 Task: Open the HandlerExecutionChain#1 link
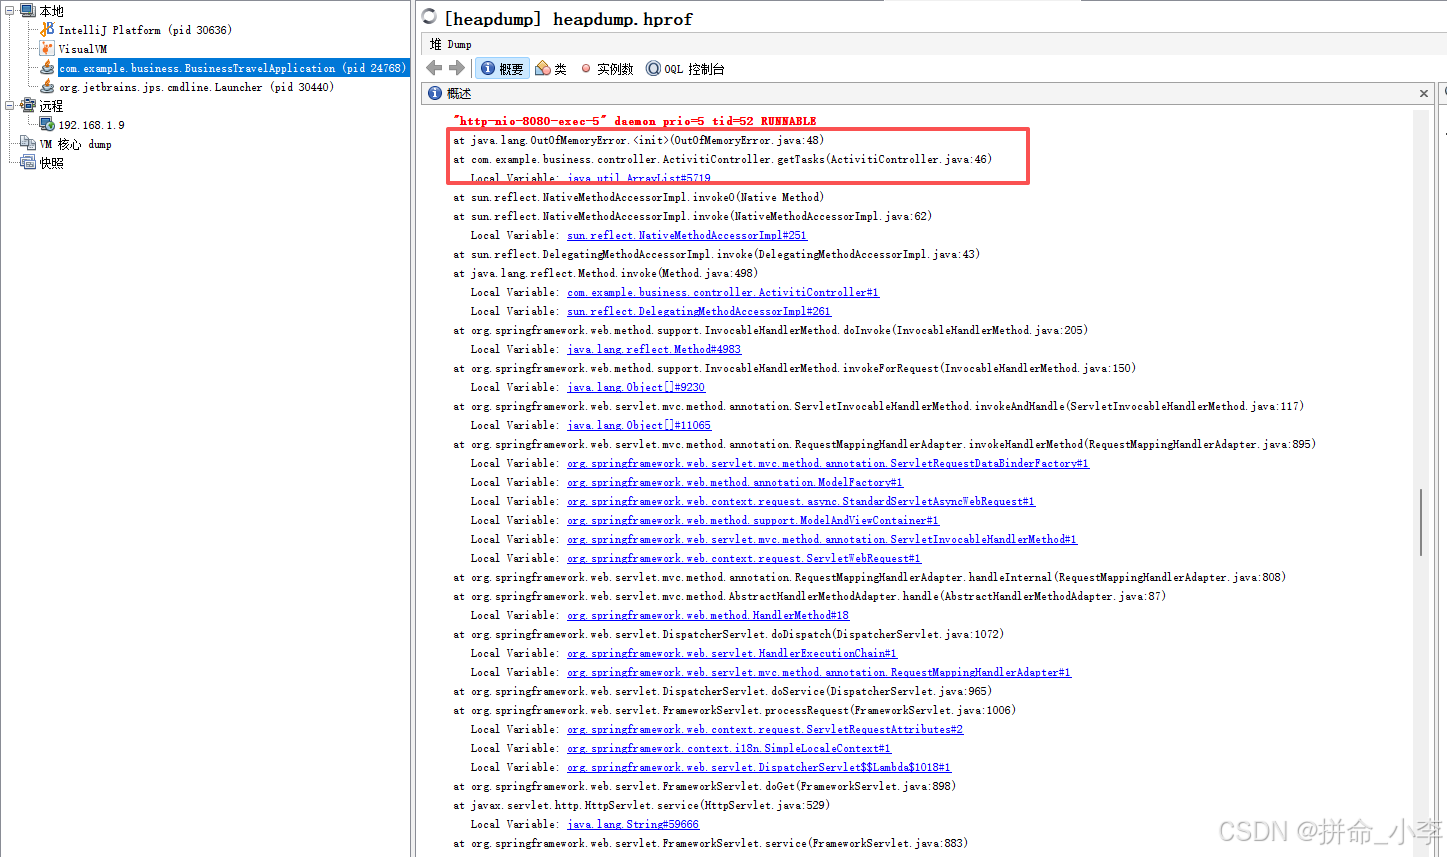[732, 653]
